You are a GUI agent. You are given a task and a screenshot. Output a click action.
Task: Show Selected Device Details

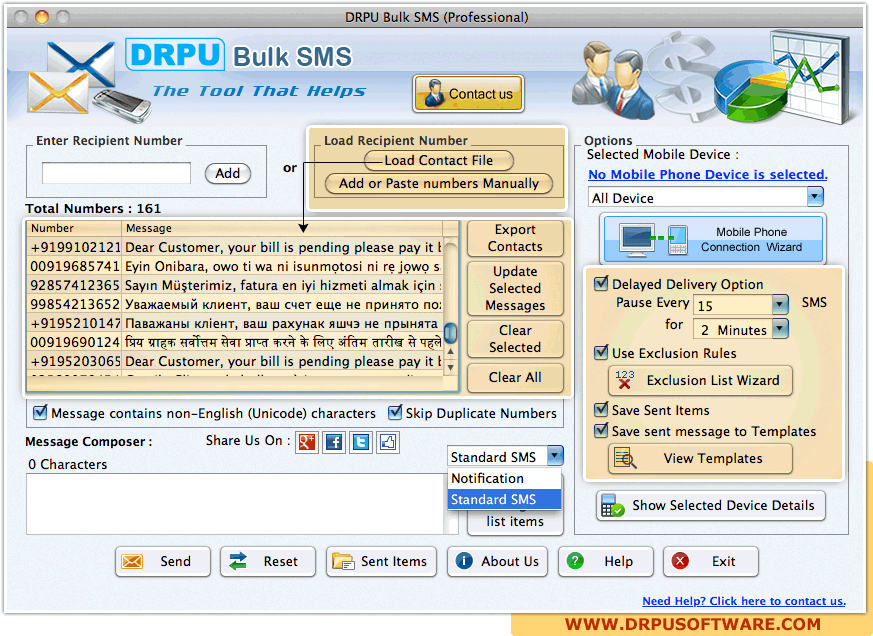[x=711, y=505]
